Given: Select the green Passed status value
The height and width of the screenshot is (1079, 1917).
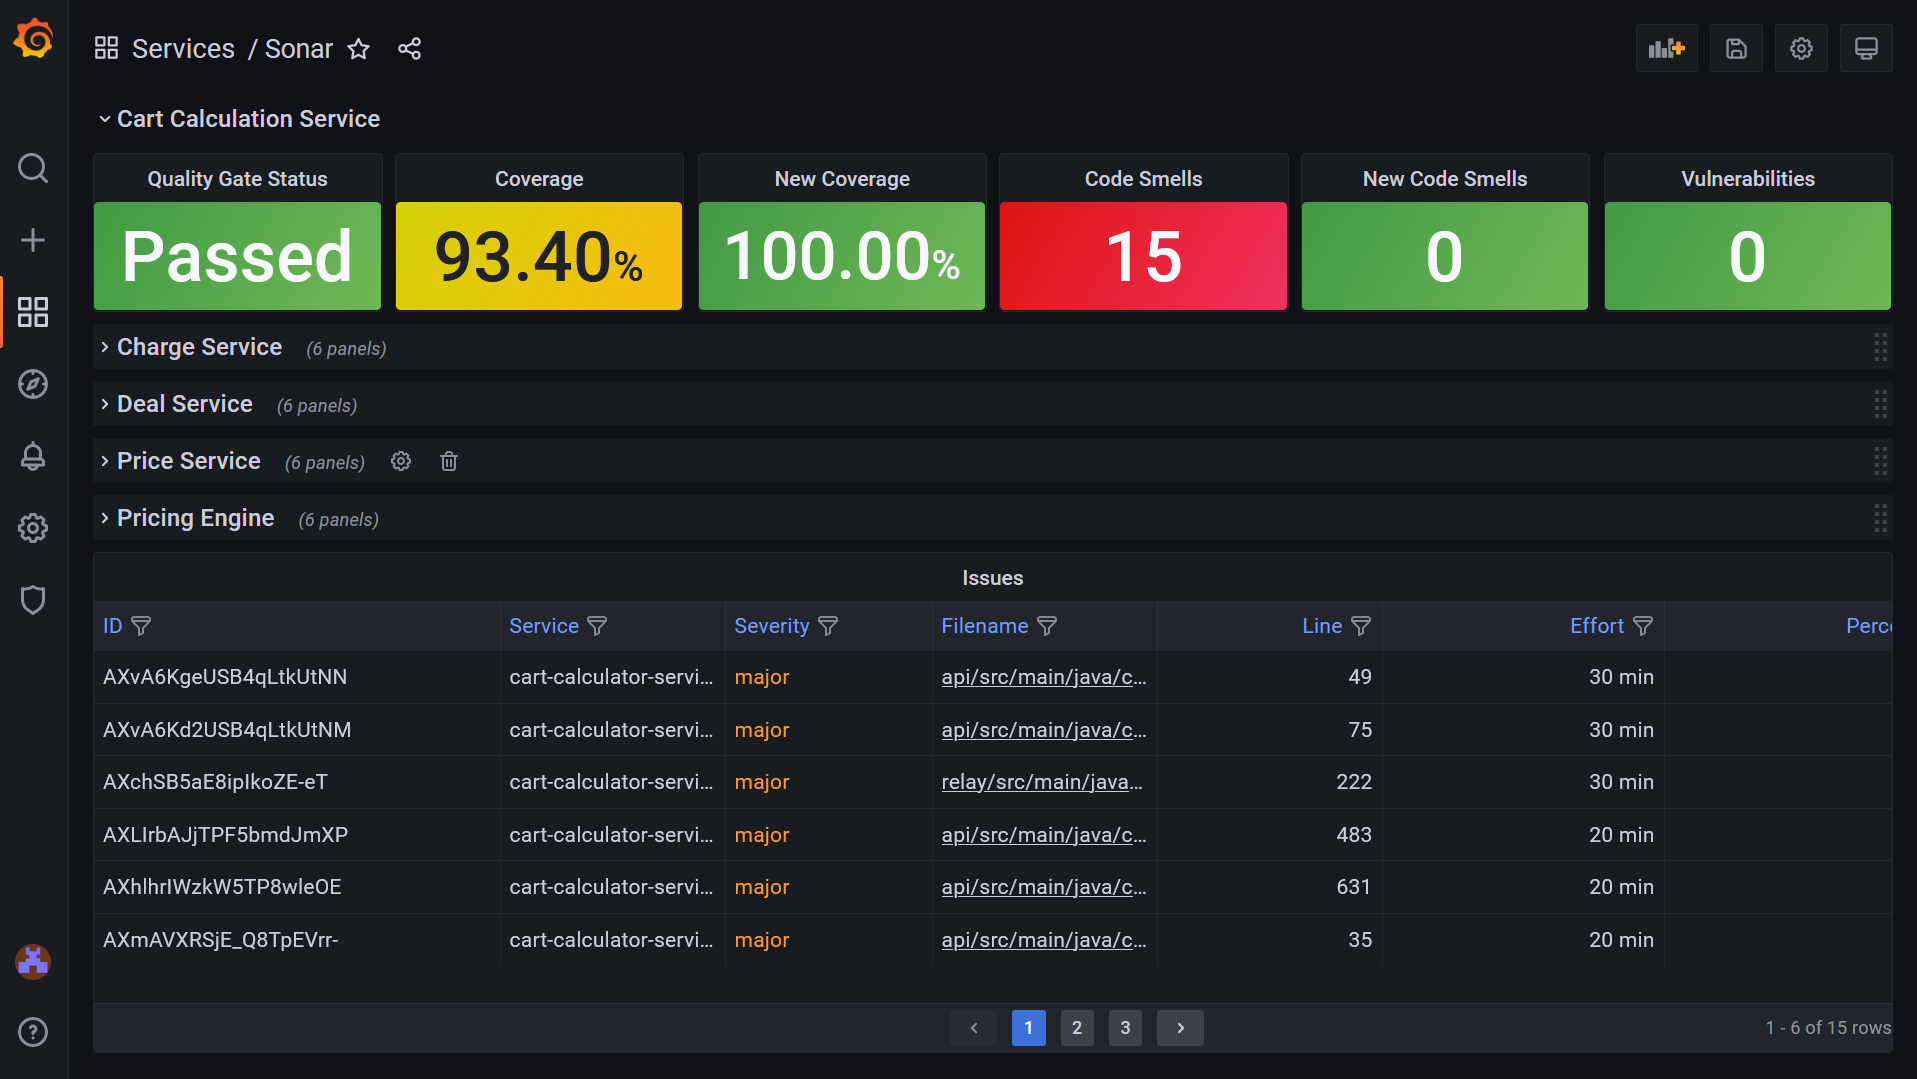Looking at the screenshot, I should (x=237, y=256).
